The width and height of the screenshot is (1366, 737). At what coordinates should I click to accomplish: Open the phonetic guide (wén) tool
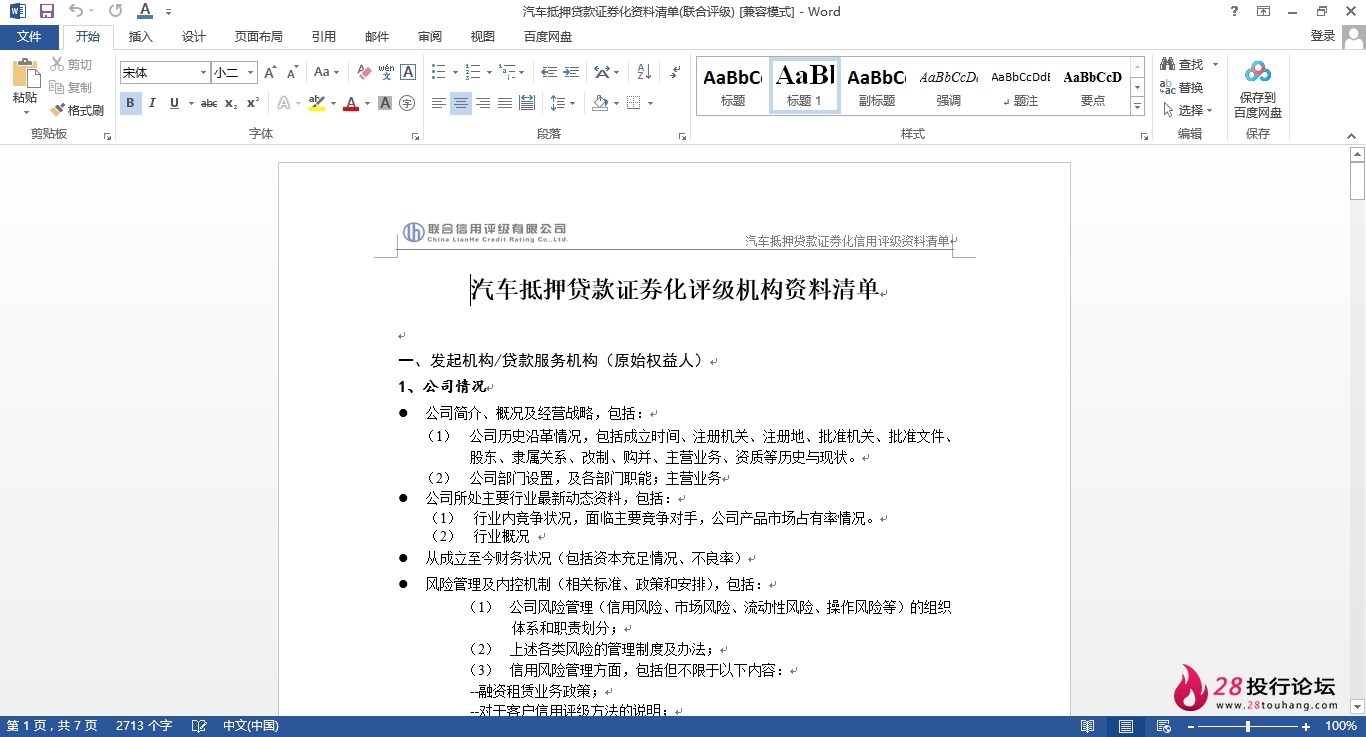(x=386, y=72)
